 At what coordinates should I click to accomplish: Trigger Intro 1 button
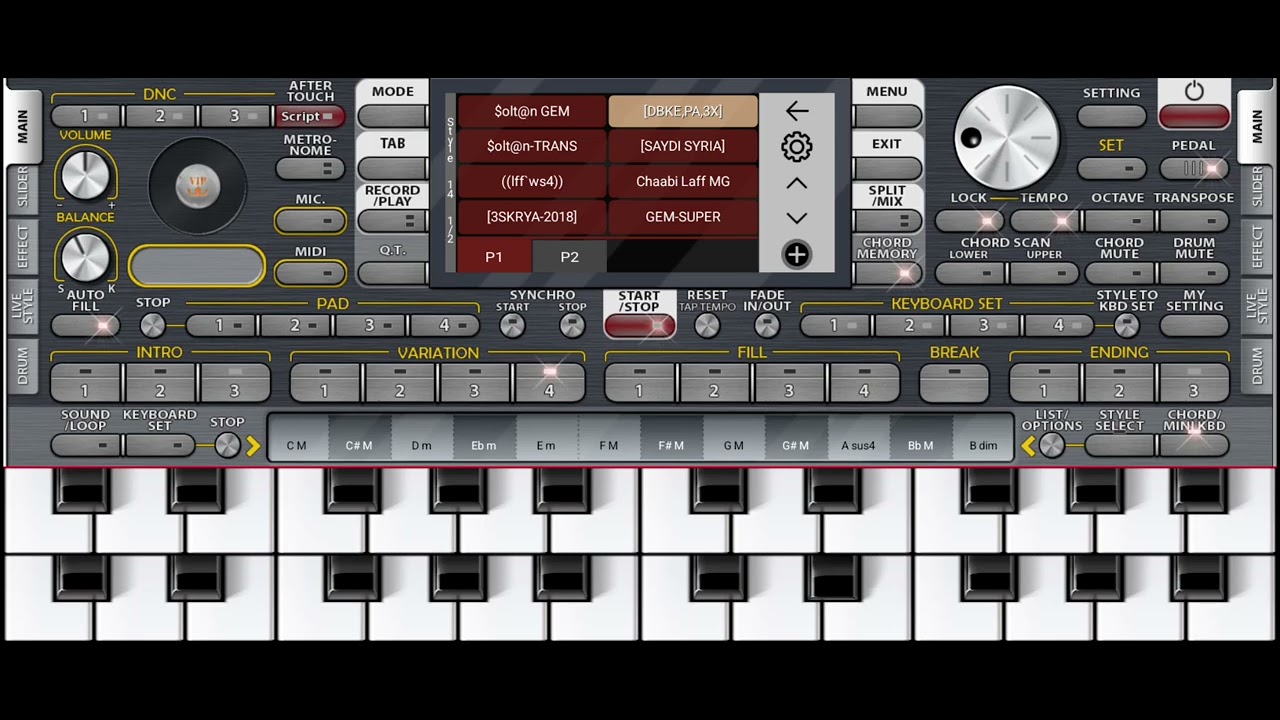(x=85, y=382)
